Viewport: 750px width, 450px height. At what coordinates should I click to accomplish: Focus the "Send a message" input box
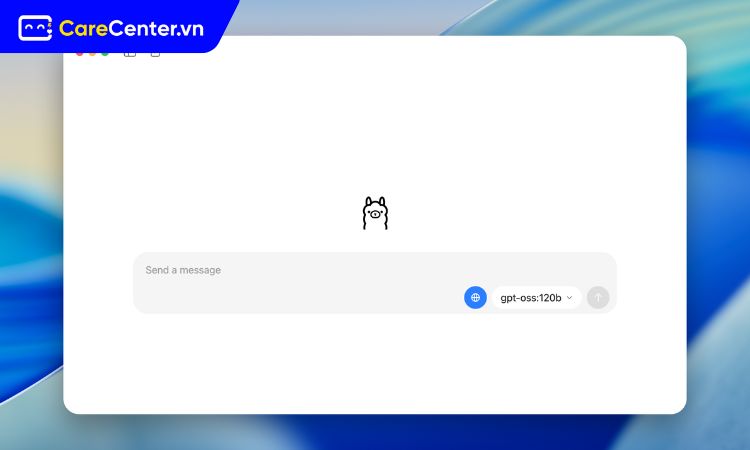point(375,283)
